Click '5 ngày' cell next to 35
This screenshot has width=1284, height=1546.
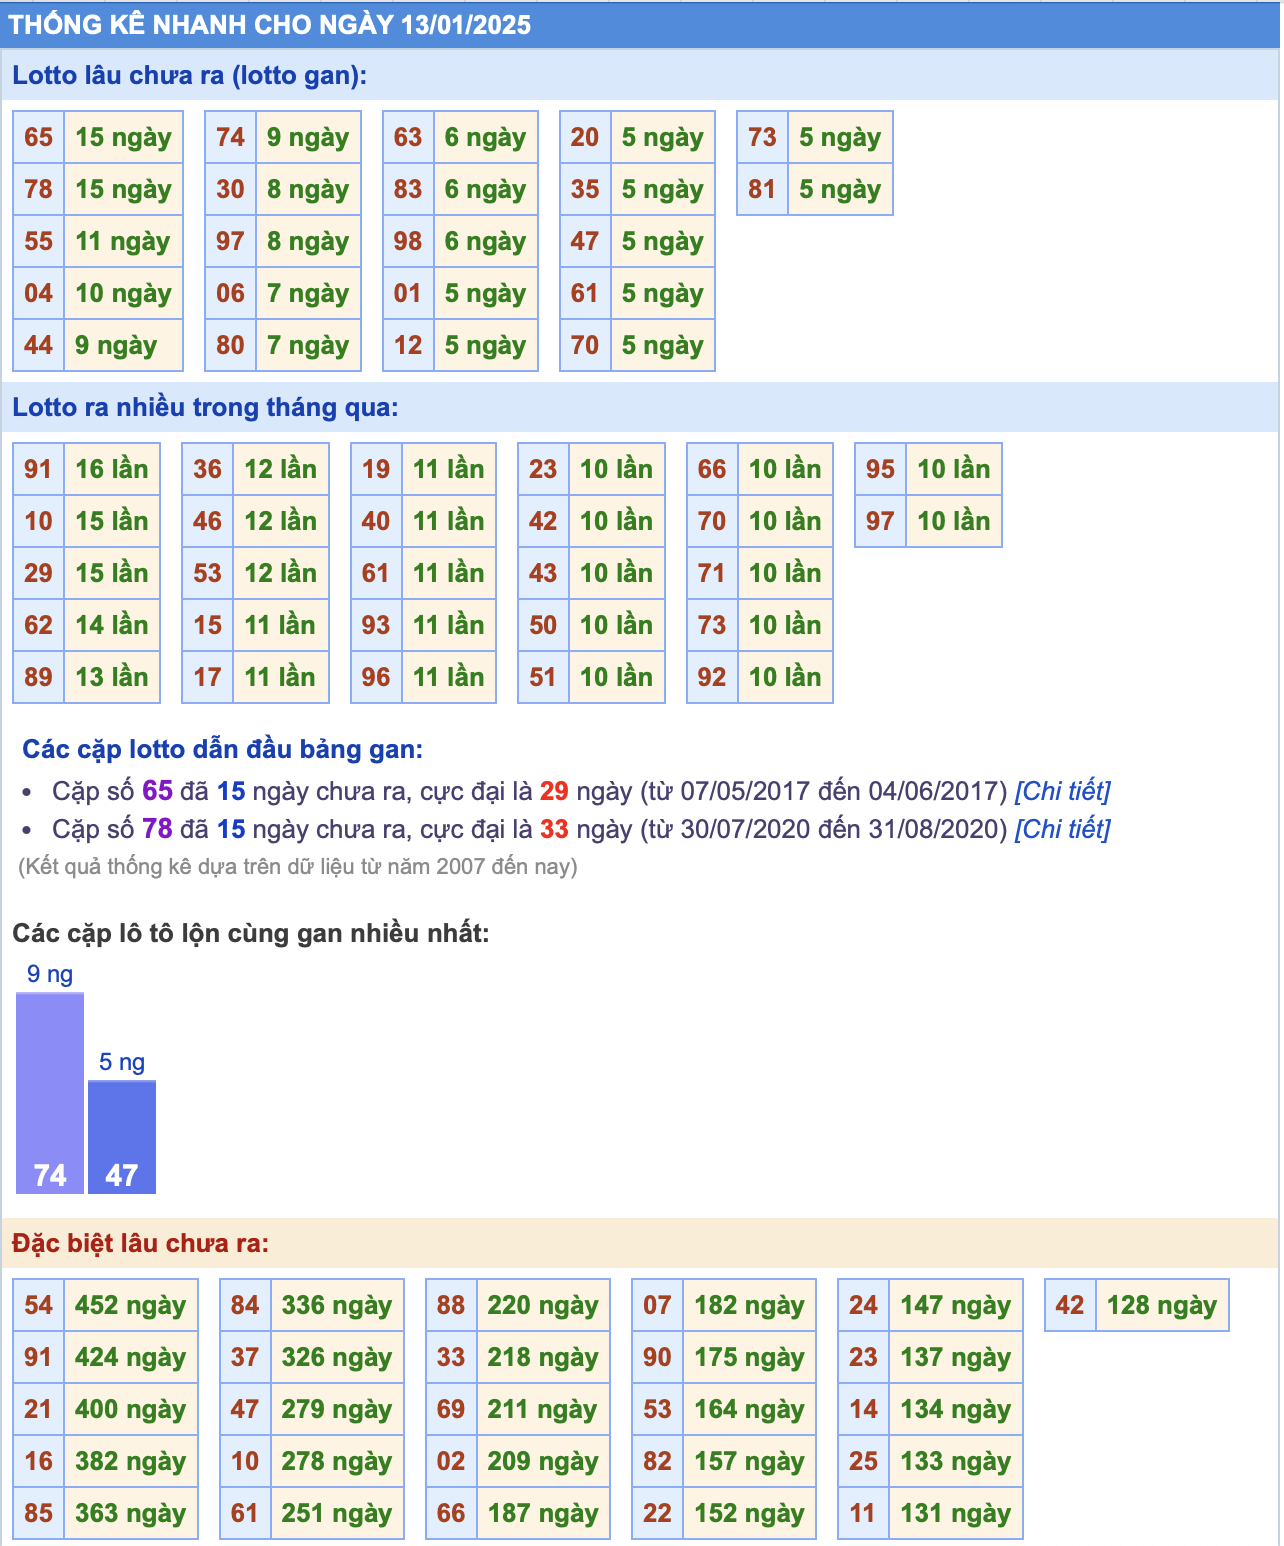(663, 189)
